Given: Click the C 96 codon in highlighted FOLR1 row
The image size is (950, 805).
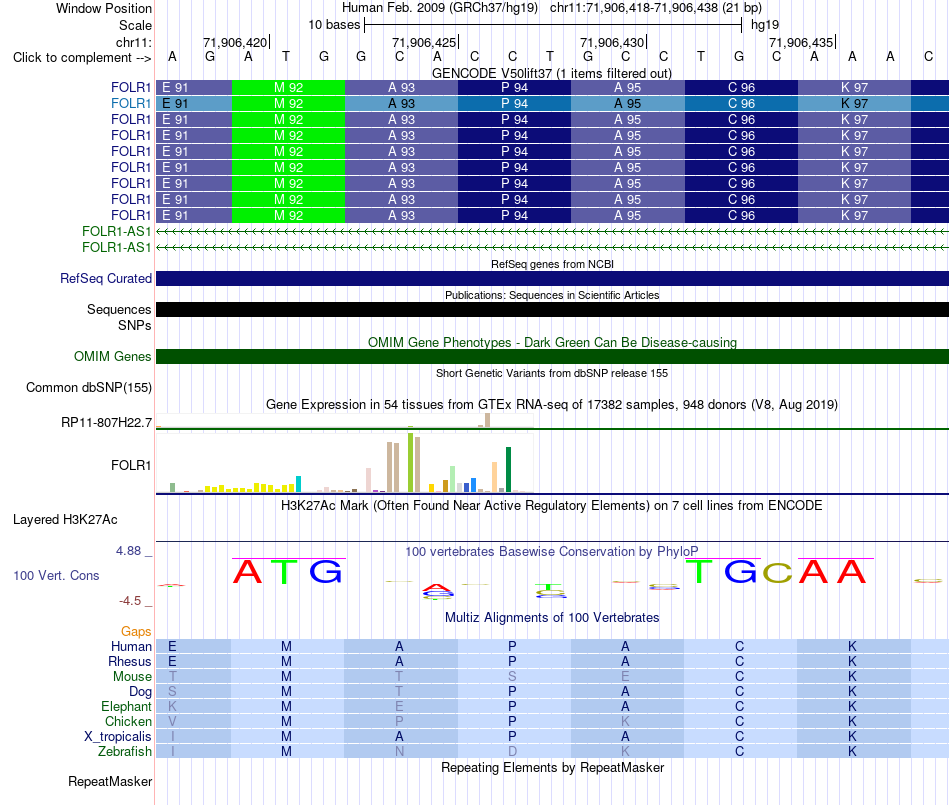Looking at the screenshot, I should 742,104.
